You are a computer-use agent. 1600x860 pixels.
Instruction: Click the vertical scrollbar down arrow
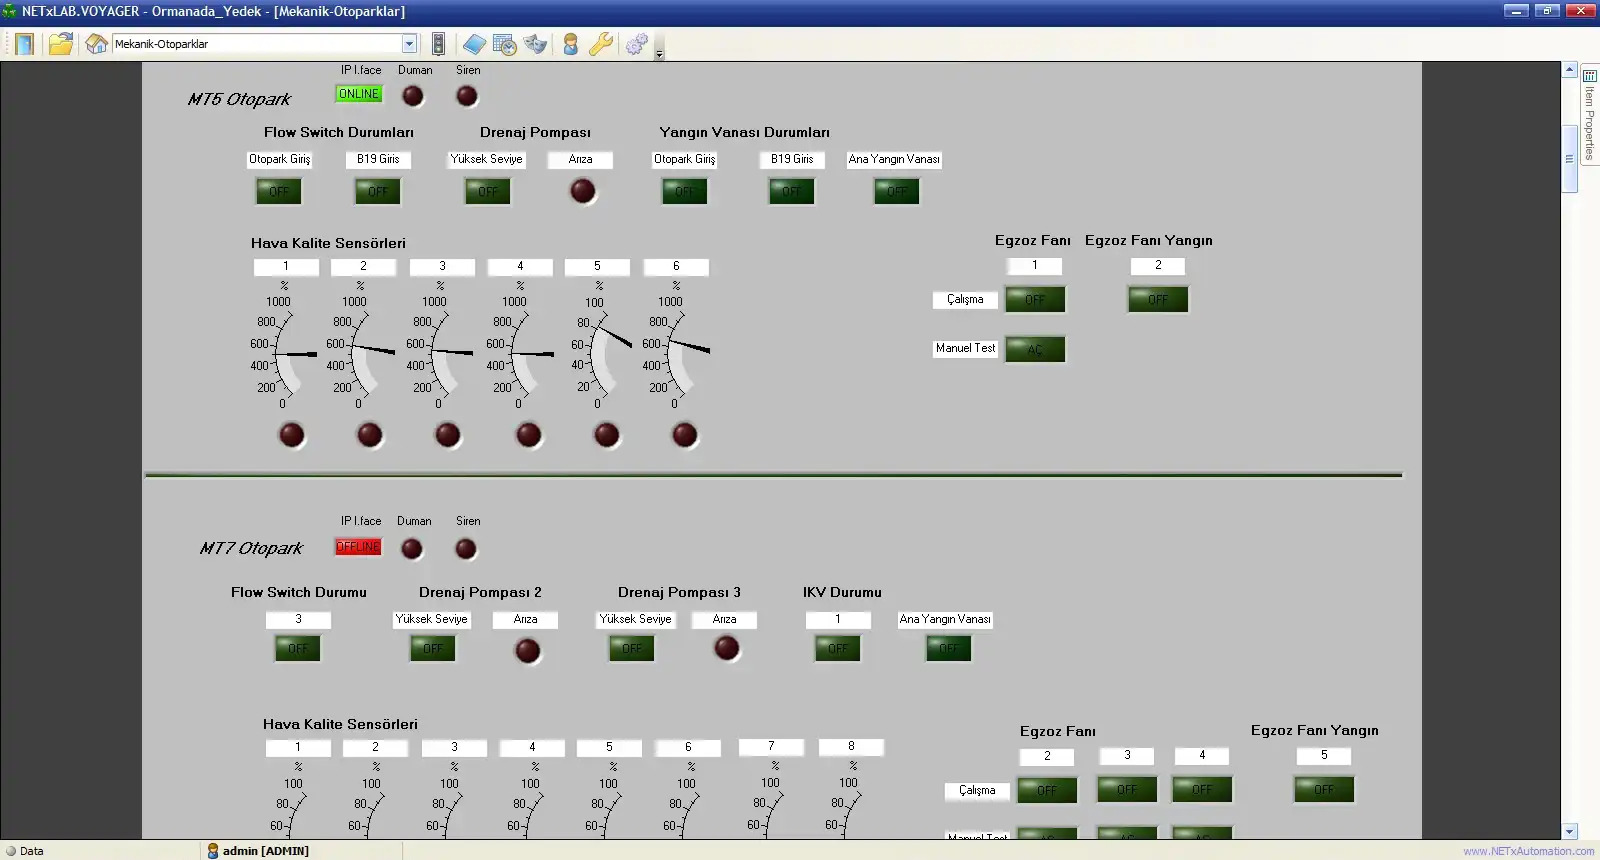pyautogui.click(x=1569, y=831)
